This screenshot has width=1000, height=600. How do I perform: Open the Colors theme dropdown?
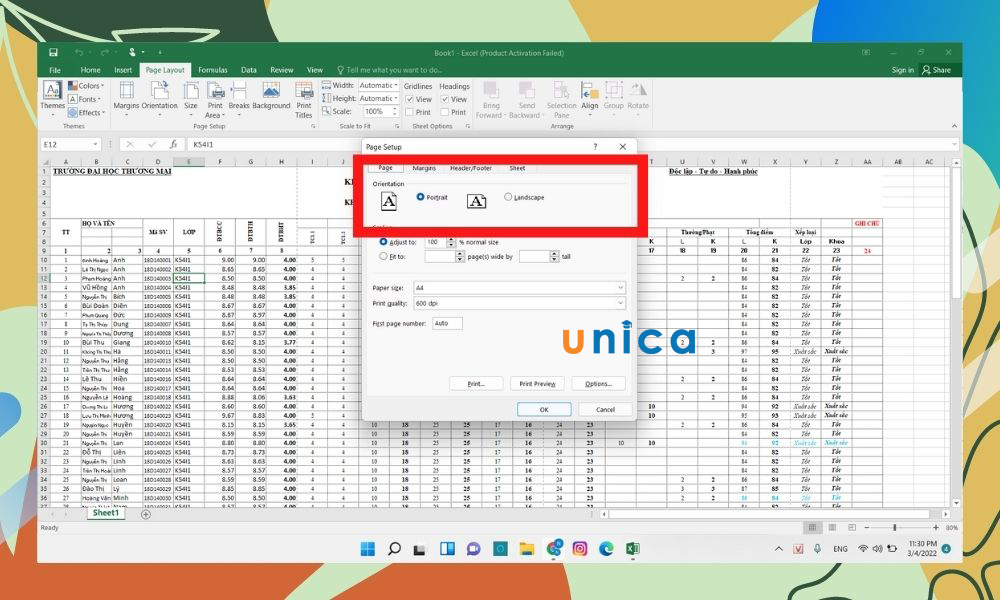(x=86, y=85)
